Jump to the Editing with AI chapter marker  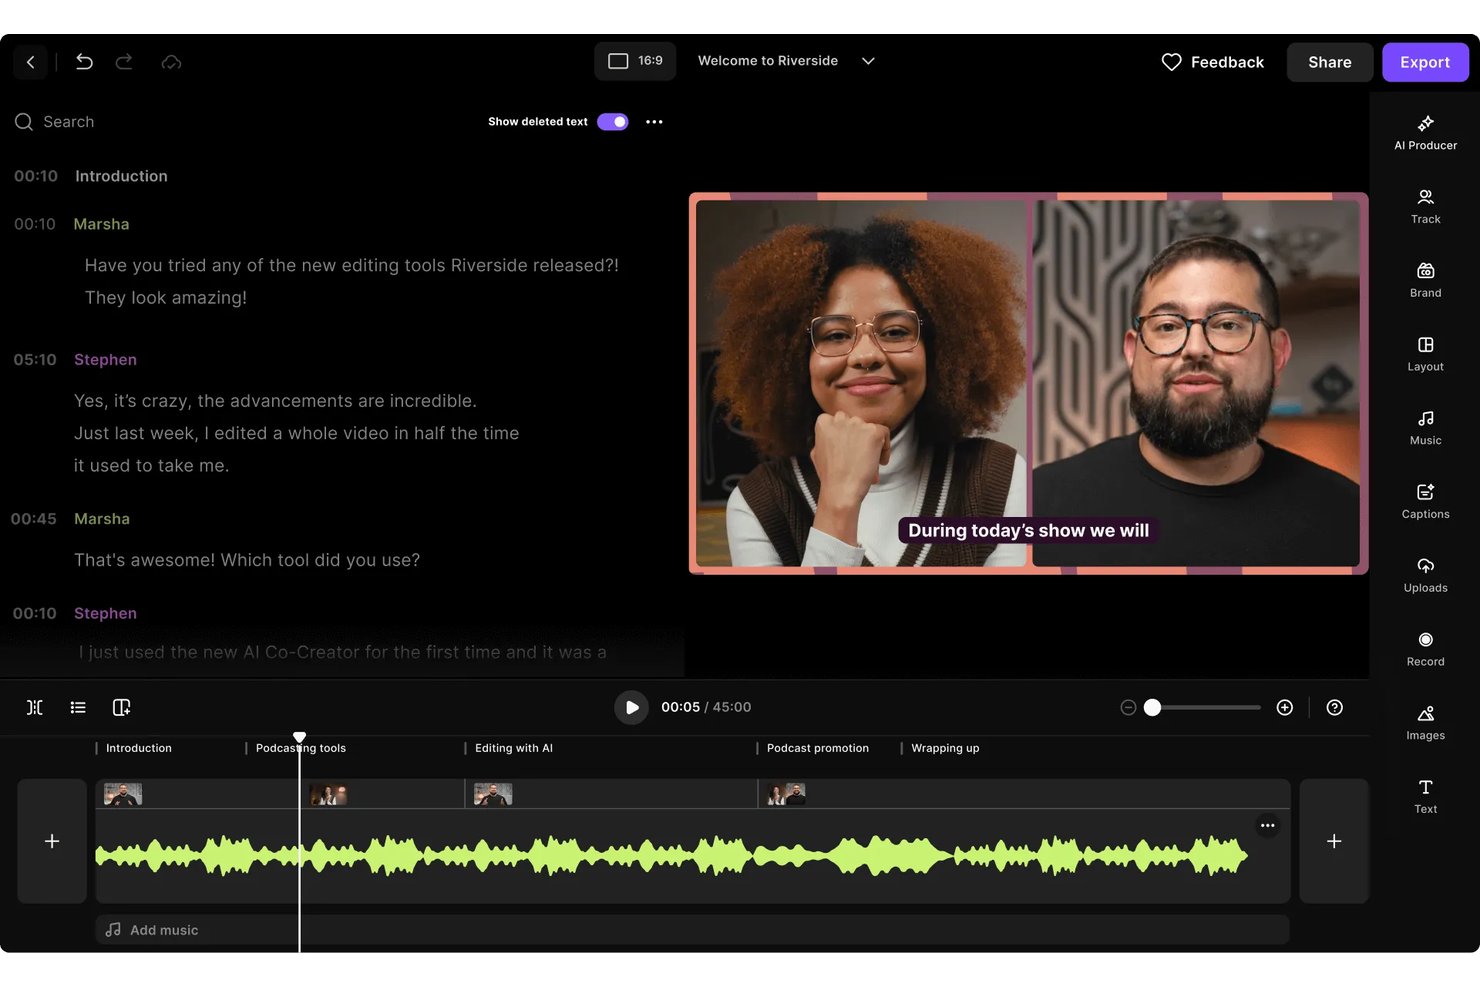click(513, 748)
